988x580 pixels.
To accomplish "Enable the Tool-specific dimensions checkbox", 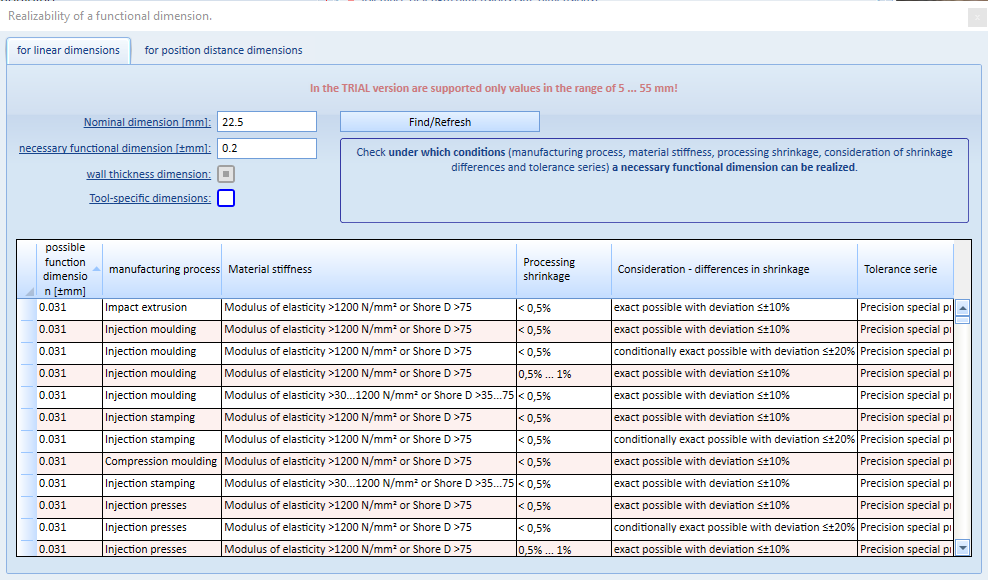I will [226, 198].
